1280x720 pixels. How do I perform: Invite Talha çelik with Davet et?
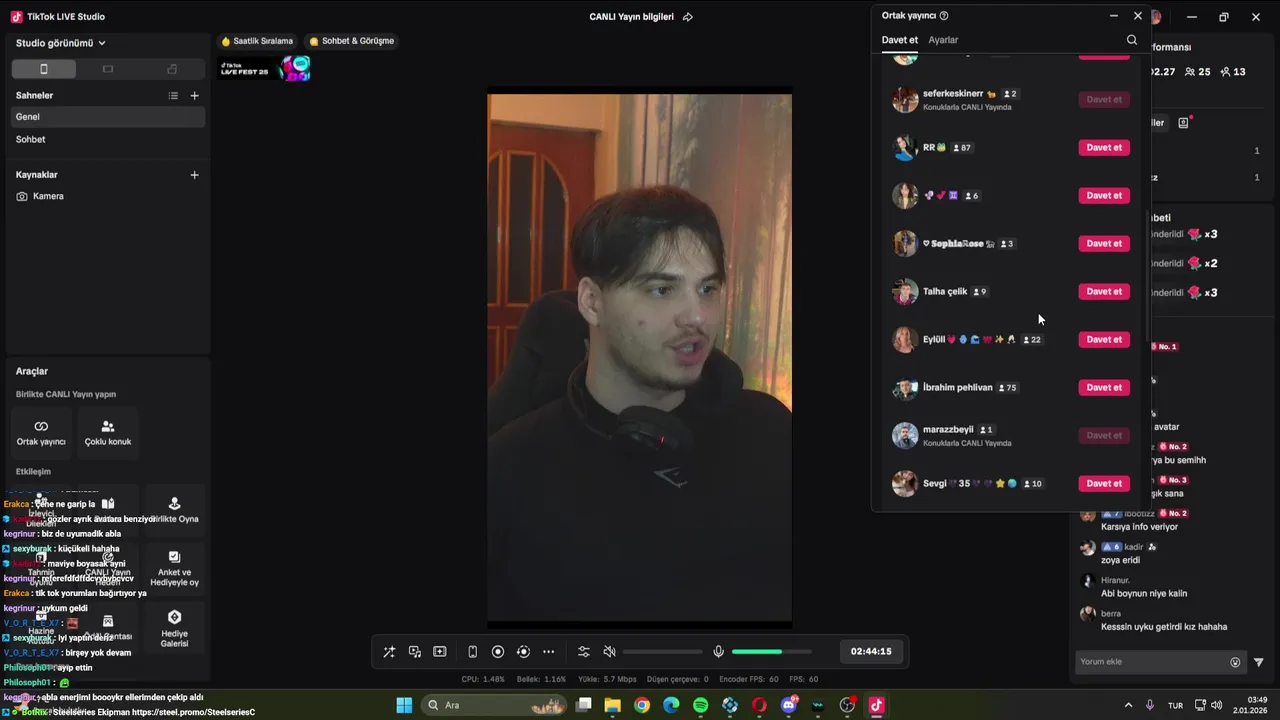point(1104,291)
